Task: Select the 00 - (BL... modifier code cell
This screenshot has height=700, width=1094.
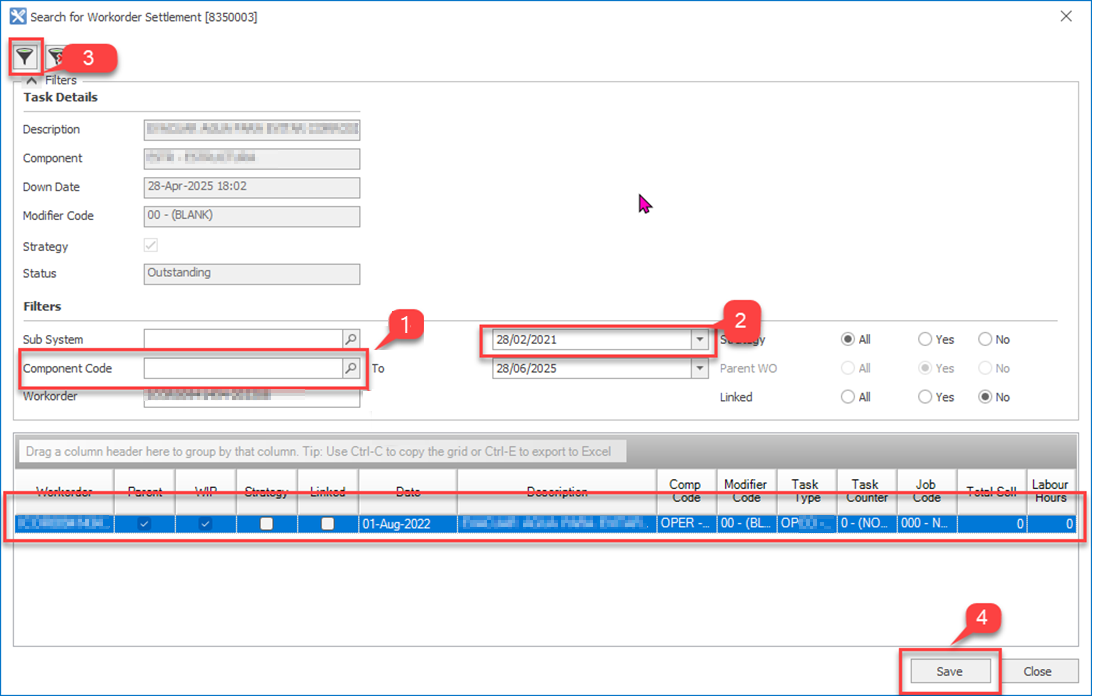Action: coord(746,523)
